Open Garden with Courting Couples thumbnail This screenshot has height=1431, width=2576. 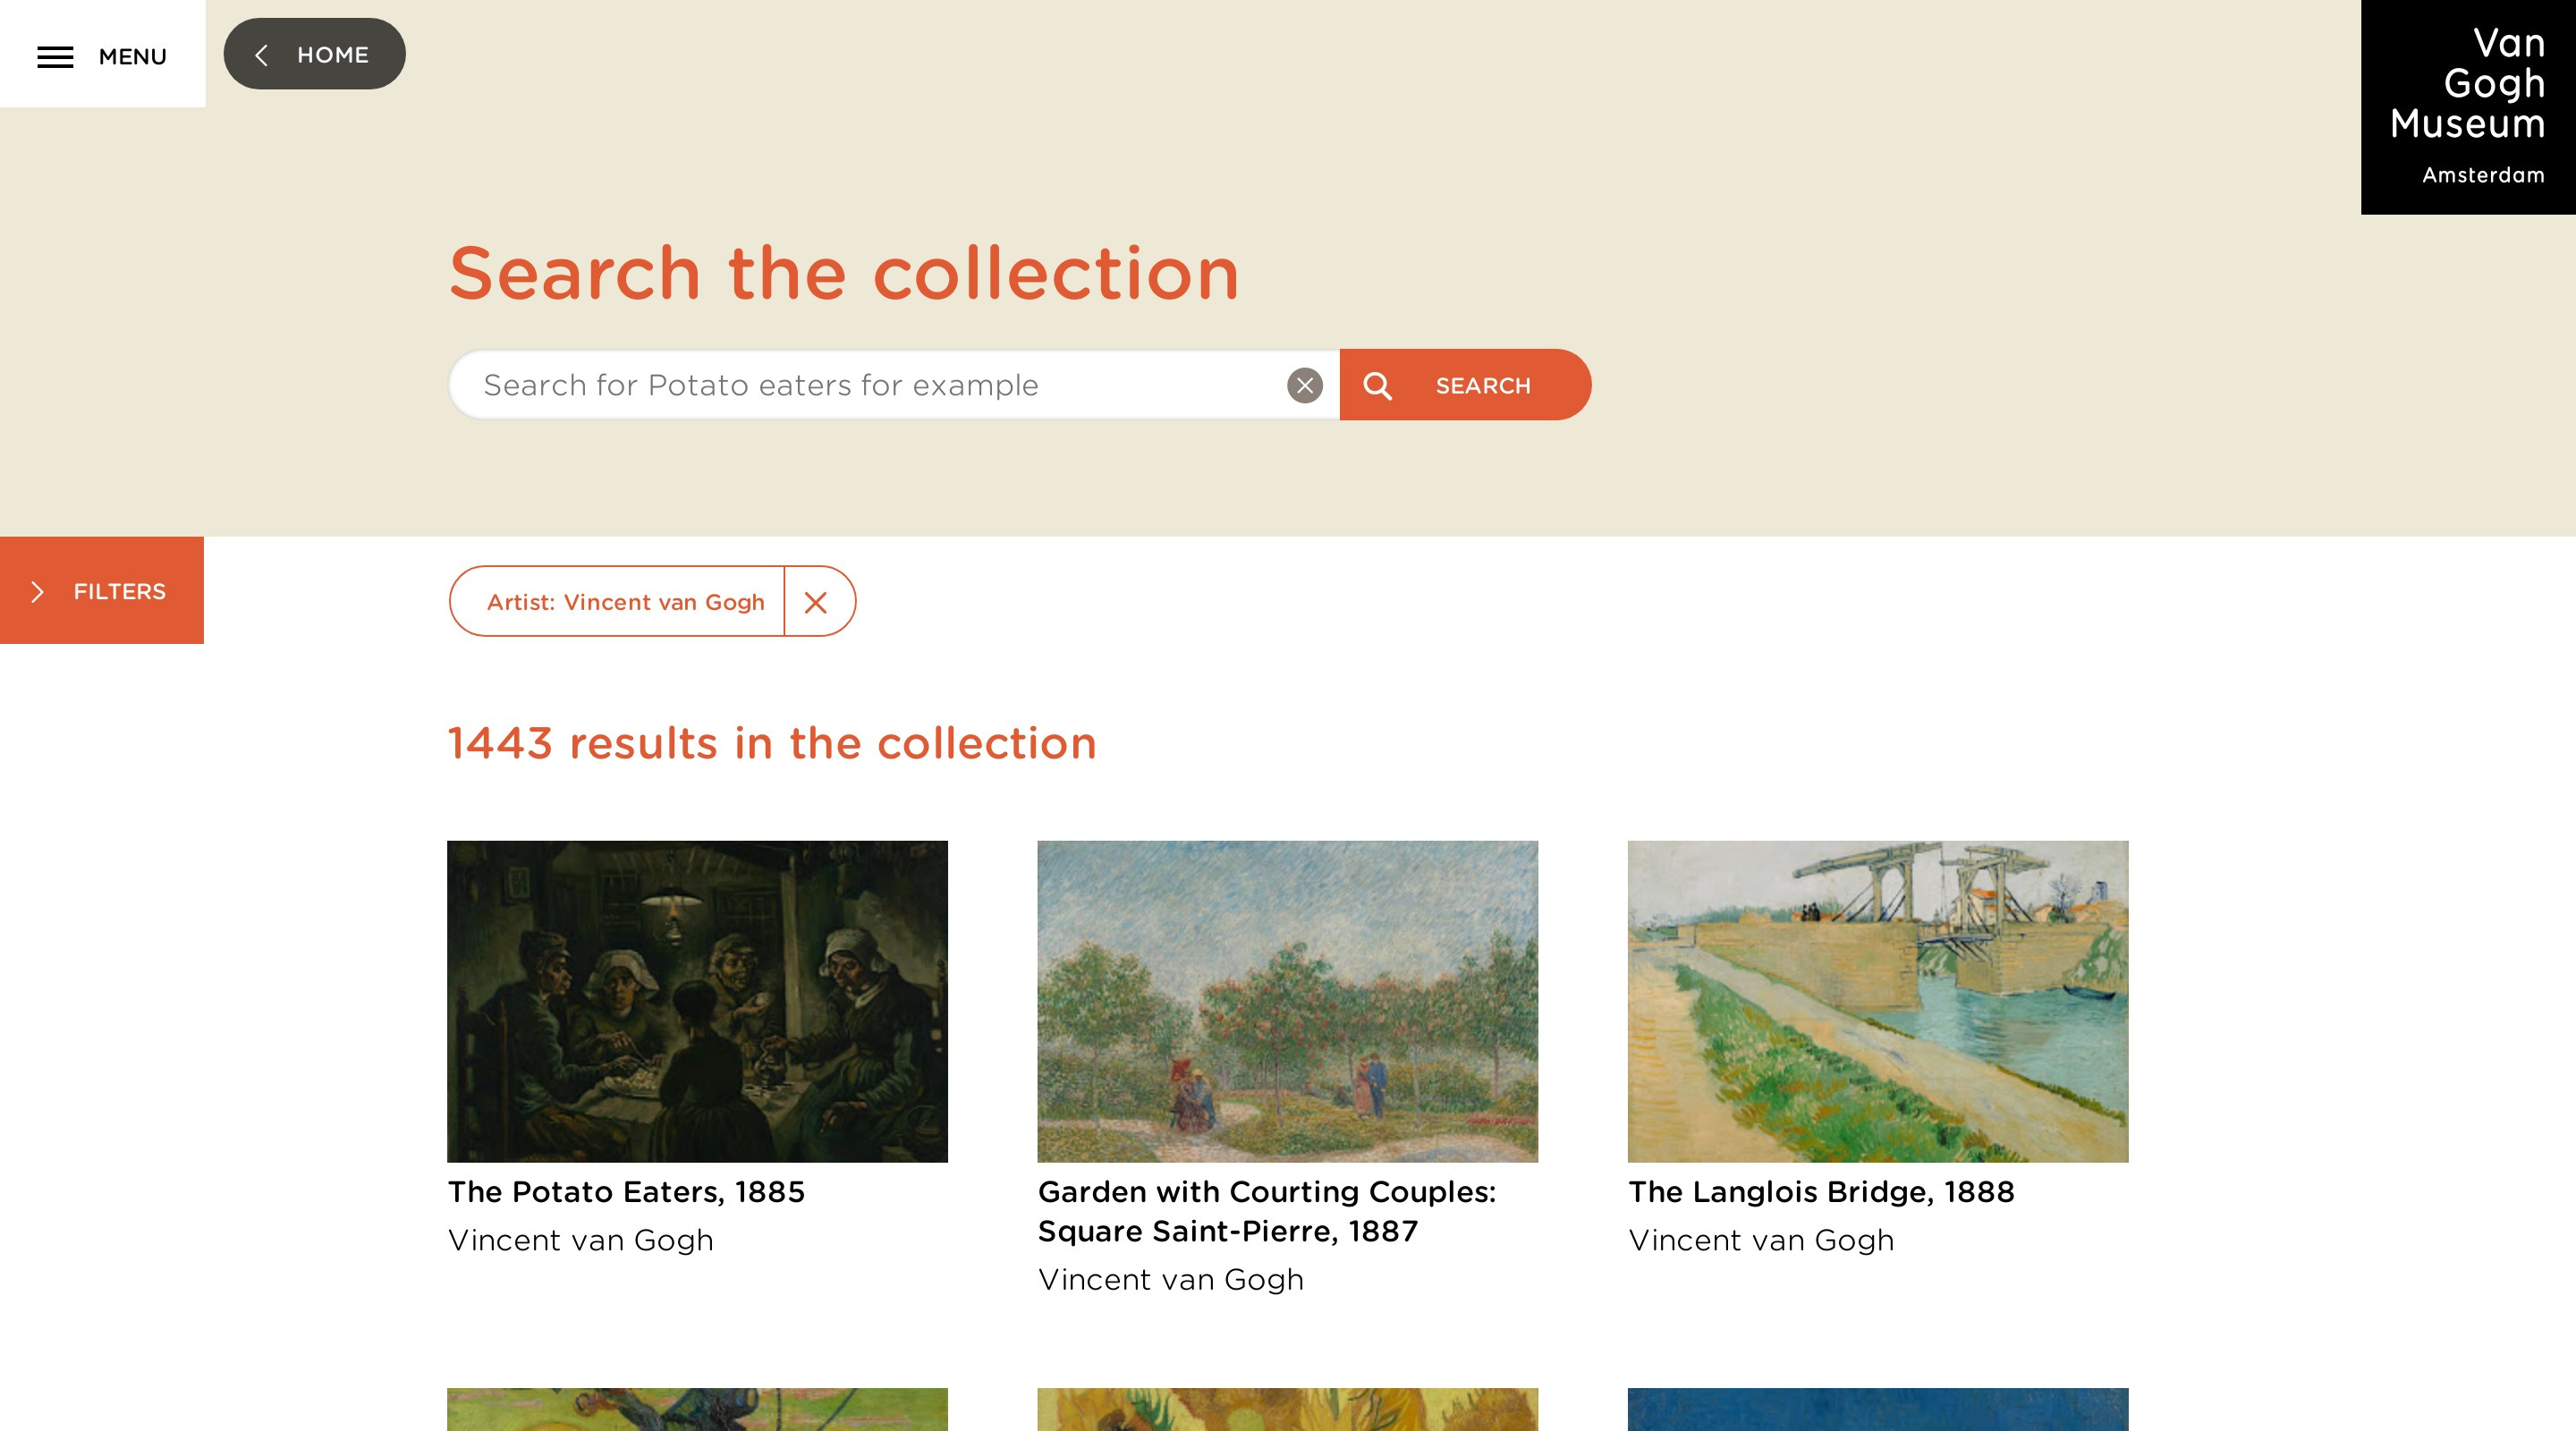[x=1287, y=1000]
